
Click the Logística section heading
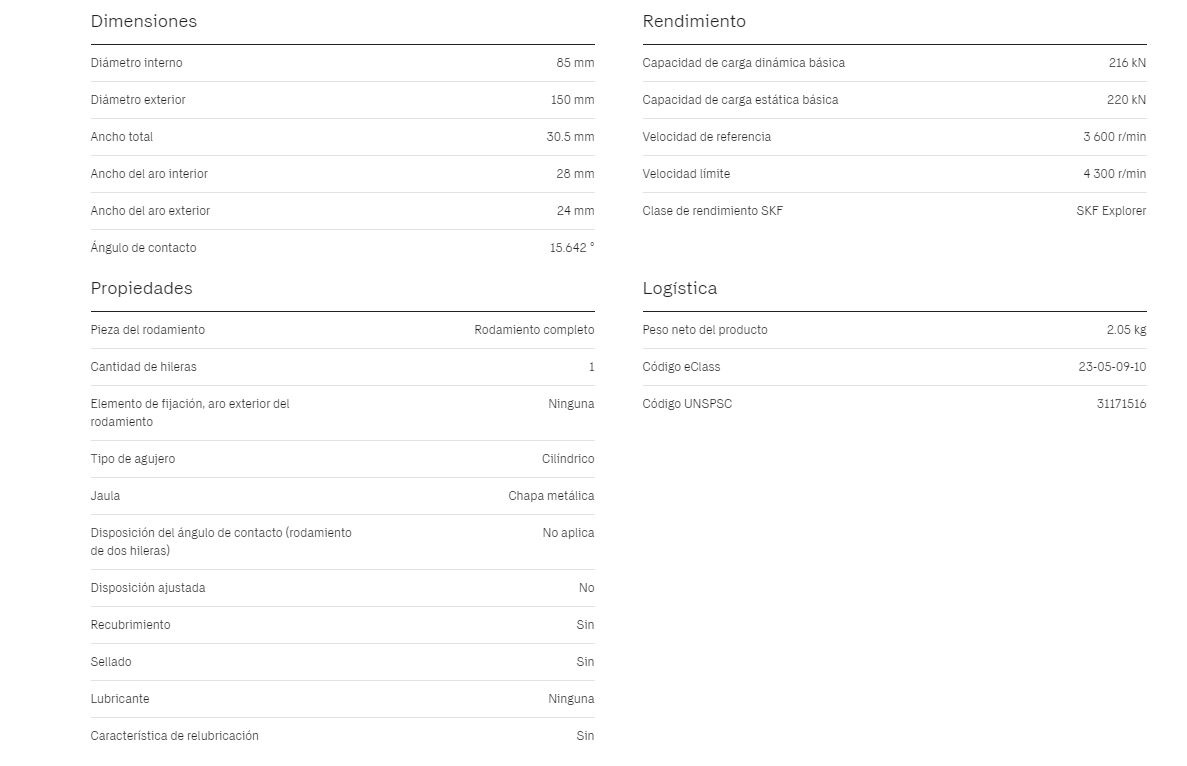tap(679, 288)
